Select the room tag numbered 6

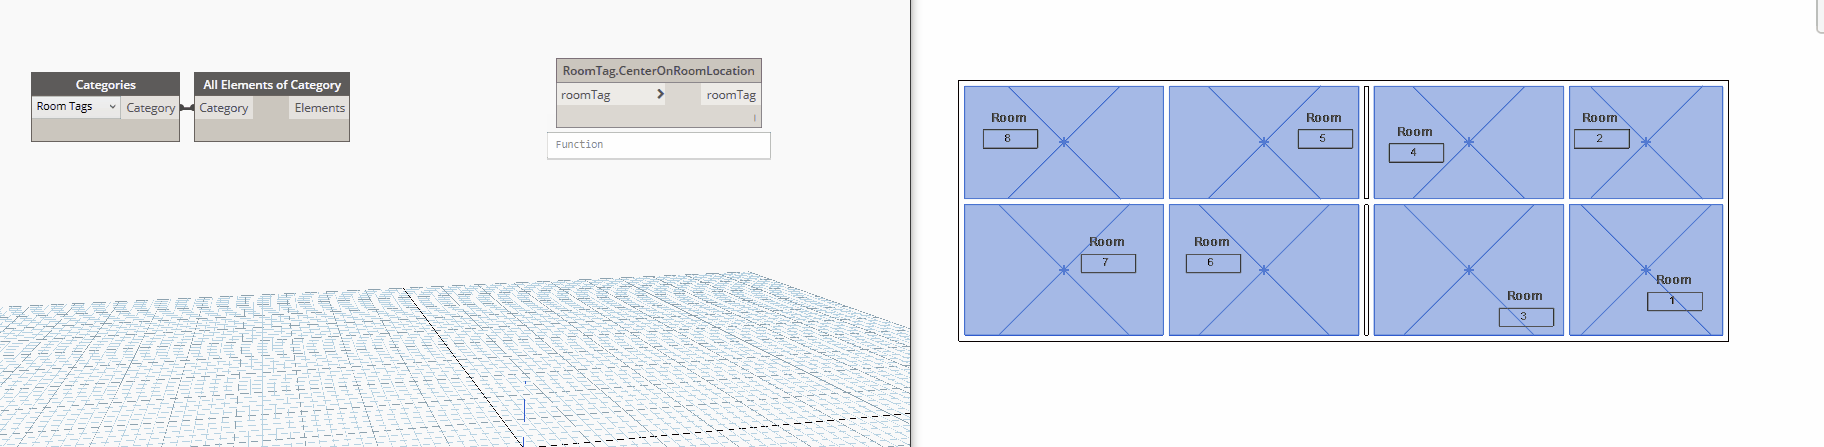pyautogui.click(x=1213, y=263)
